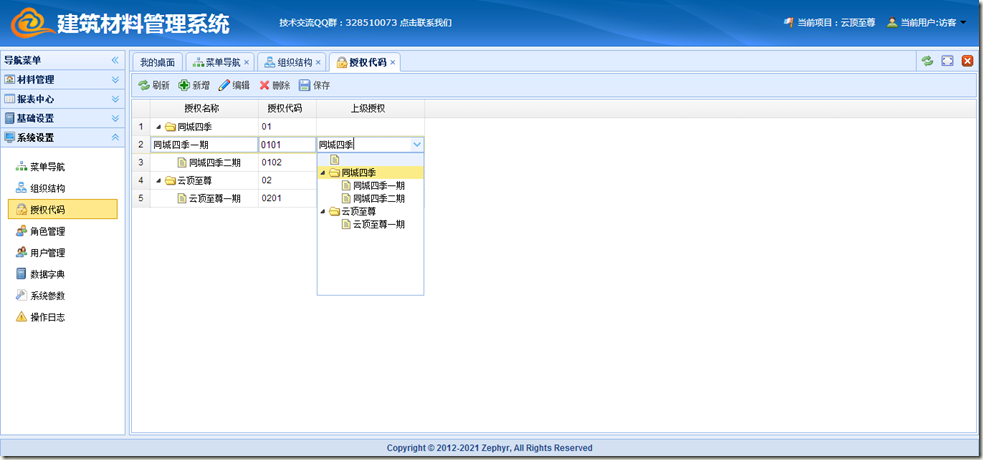Click the 点击联系我们 contact link
983x460 pixels.
coord(430,22)
